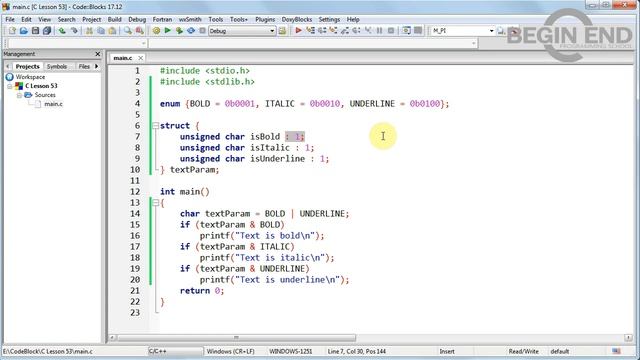Collapse the C Lesson 53 project node
Viewport: 640px width, 360px height.
(10, 86)
